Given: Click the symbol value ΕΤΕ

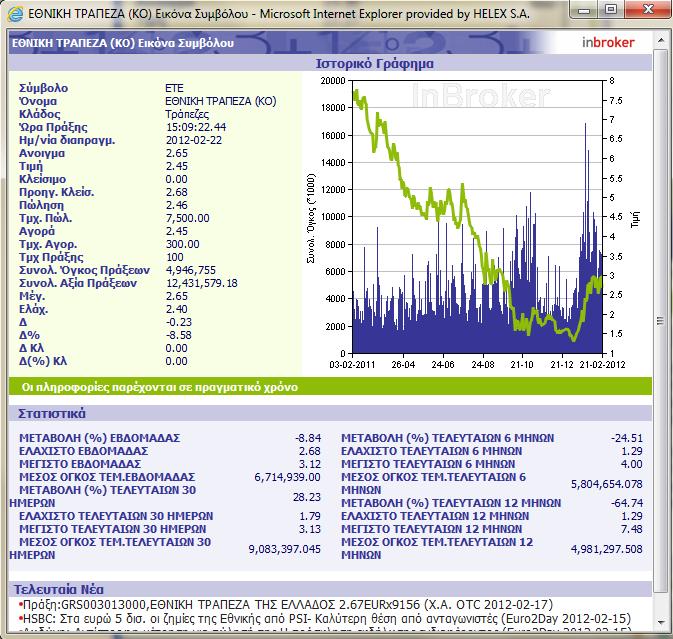Looking at the screenshot, I should pyautogui.click(x=174, y=88).
